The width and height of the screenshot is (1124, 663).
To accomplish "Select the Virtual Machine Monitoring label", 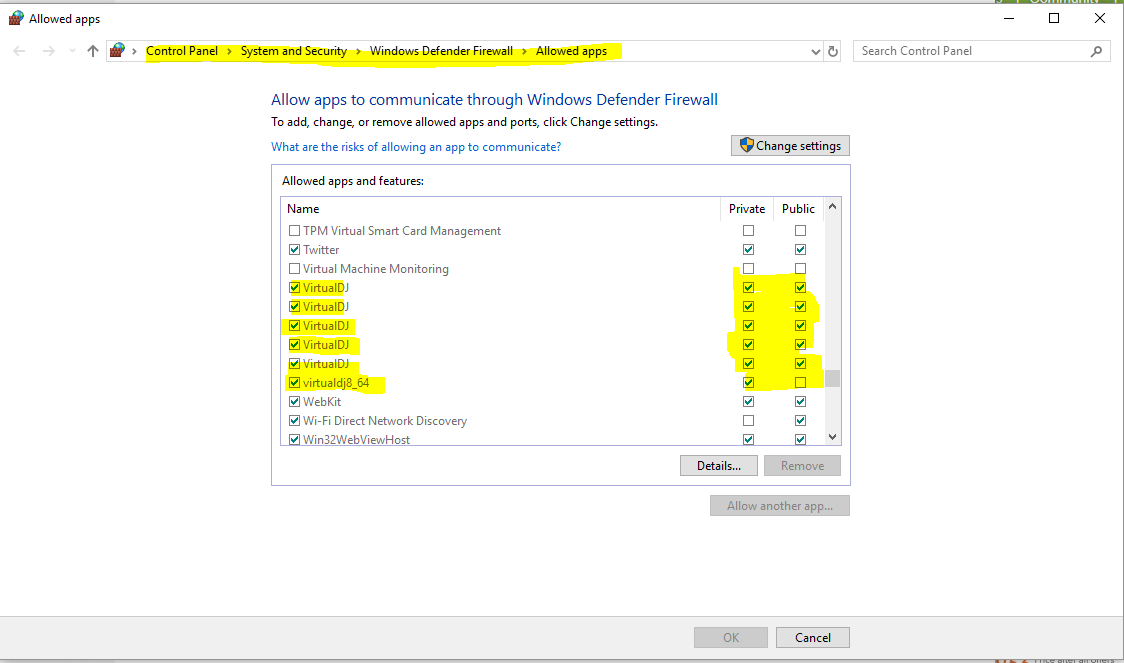I will [376, 269].
